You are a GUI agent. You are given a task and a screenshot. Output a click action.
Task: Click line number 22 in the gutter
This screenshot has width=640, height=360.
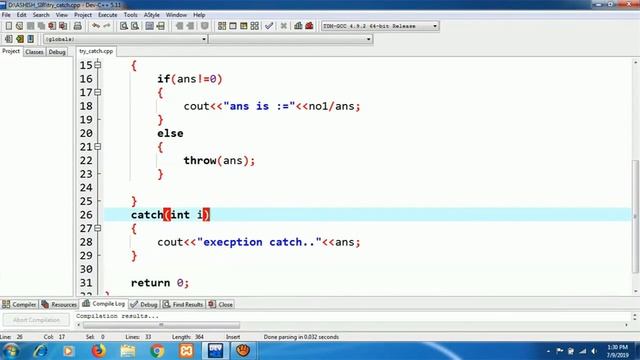(x=86, y=160)
